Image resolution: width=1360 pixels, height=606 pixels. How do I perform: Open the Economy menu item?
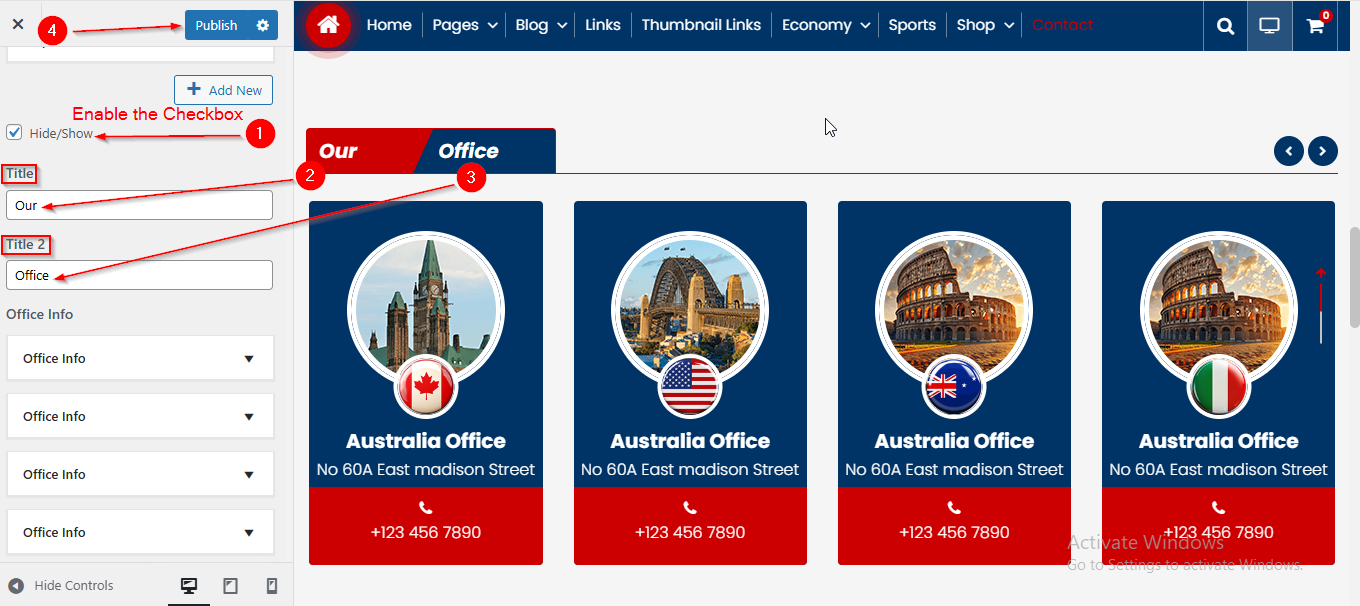[825, 25]
